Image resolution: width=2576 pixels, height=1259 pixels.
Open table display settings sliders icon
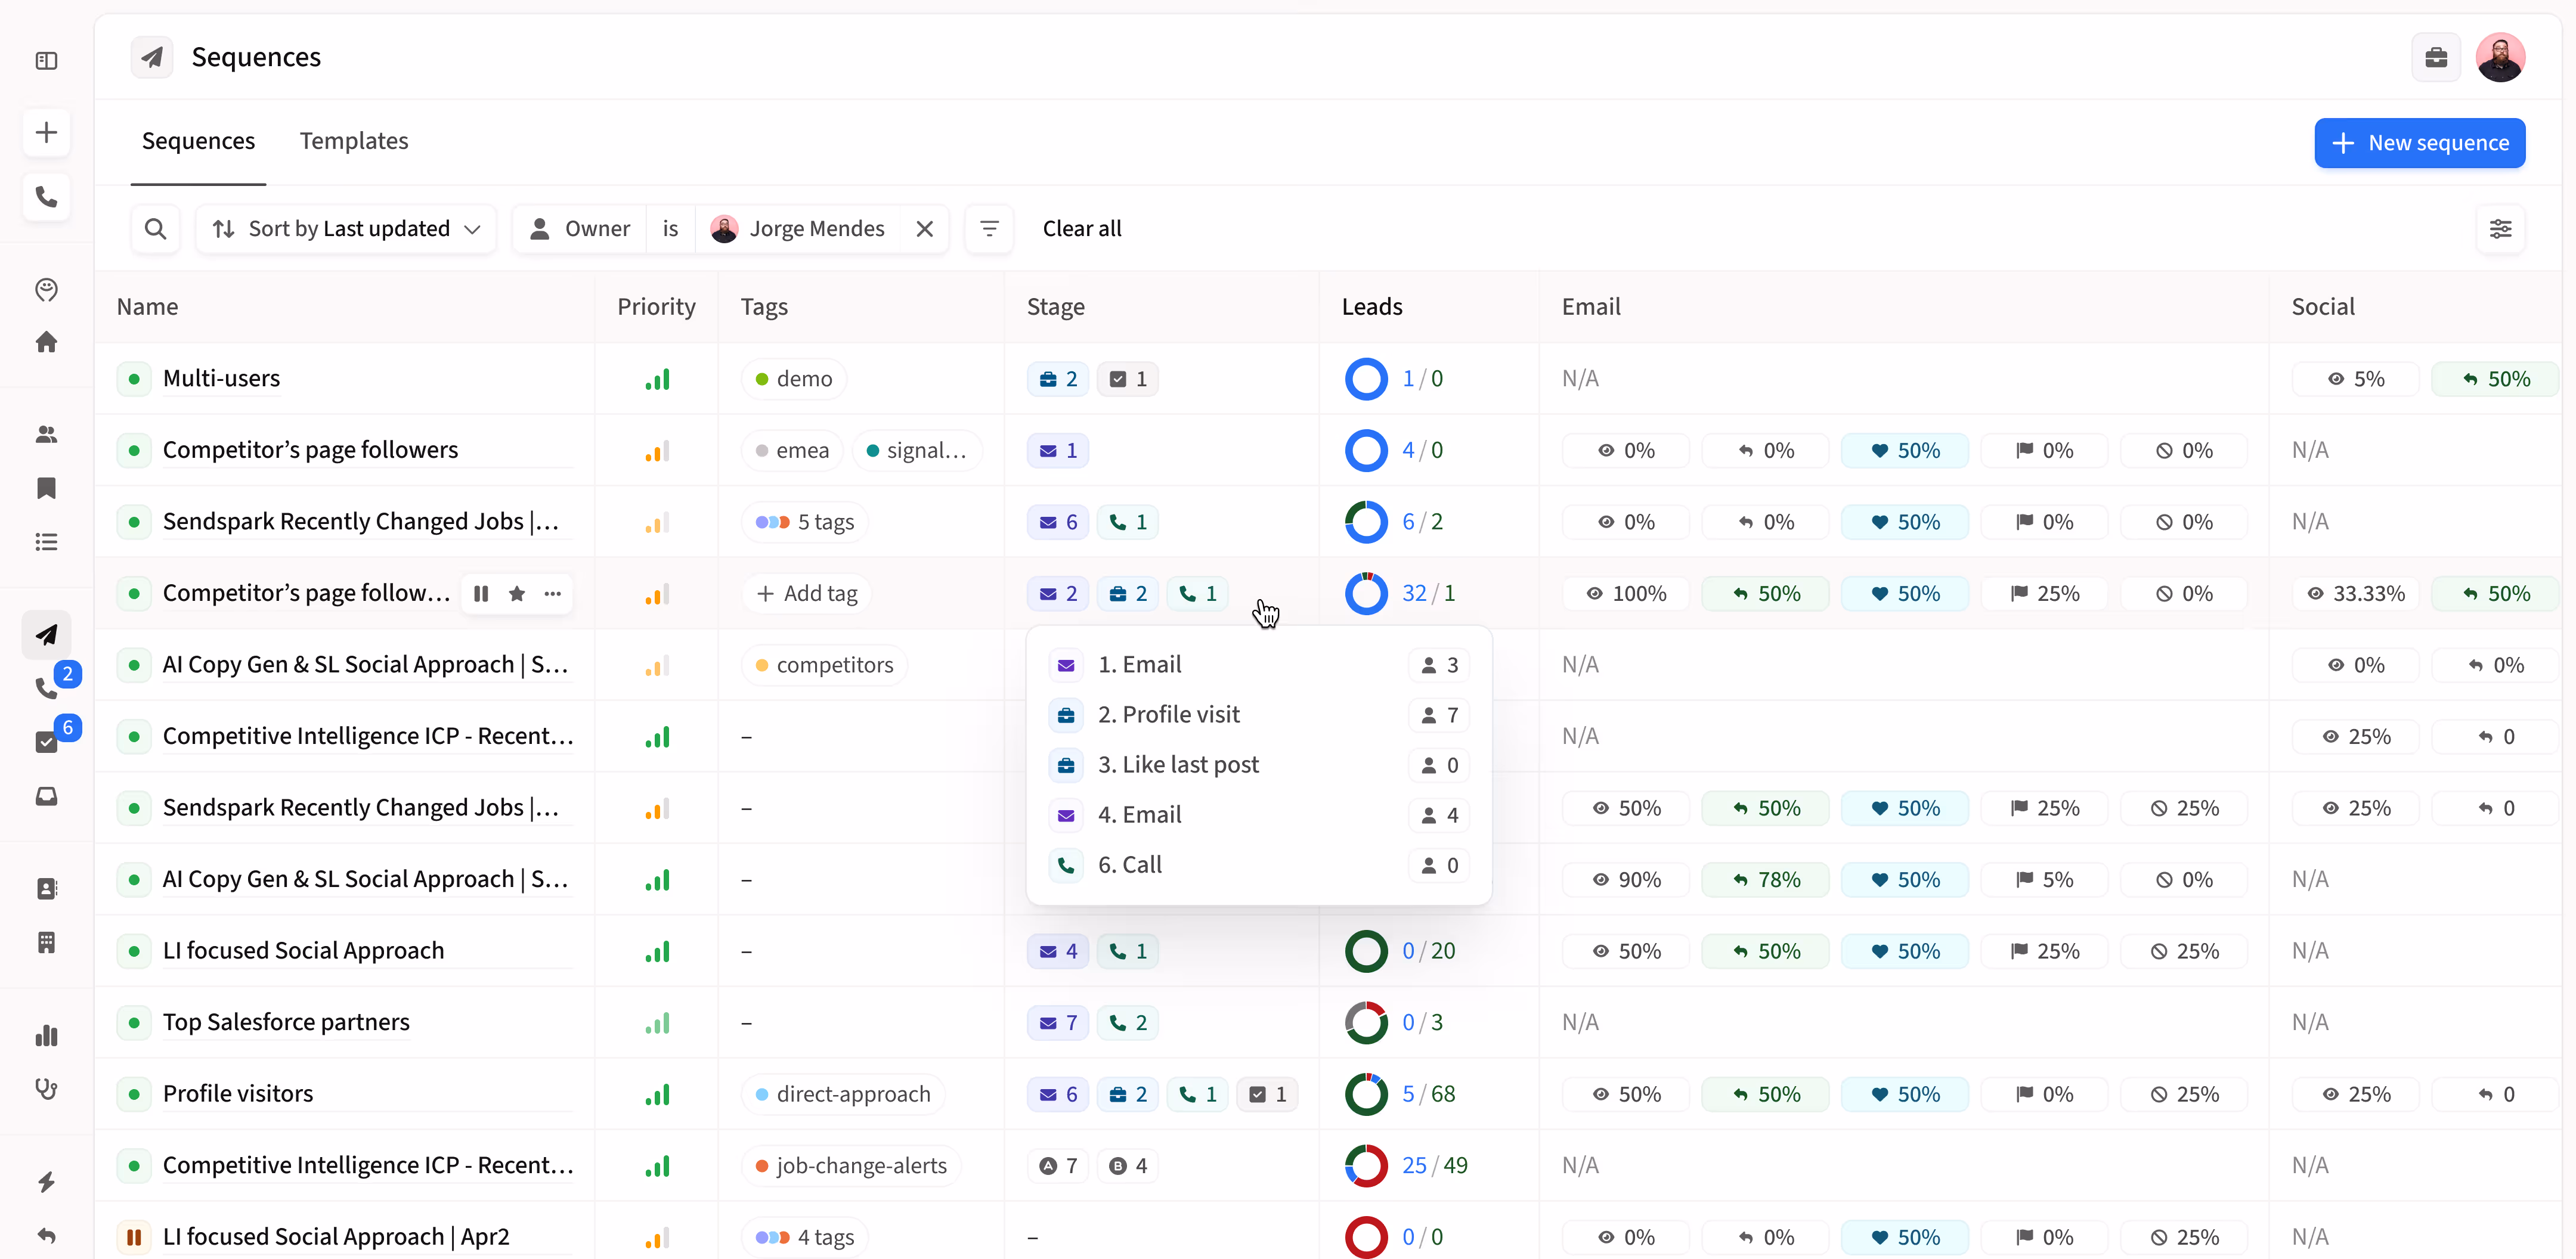point(2500,229)
